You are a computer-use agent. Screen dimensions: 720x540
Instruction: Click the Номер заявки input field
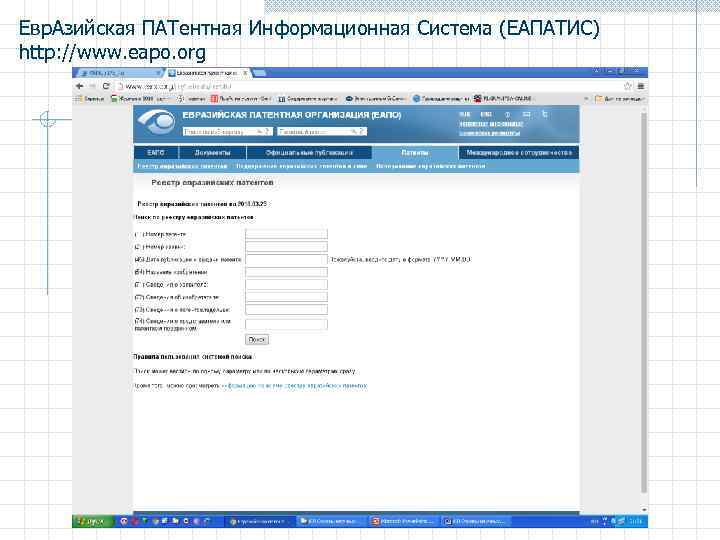(x=287, y=247)
